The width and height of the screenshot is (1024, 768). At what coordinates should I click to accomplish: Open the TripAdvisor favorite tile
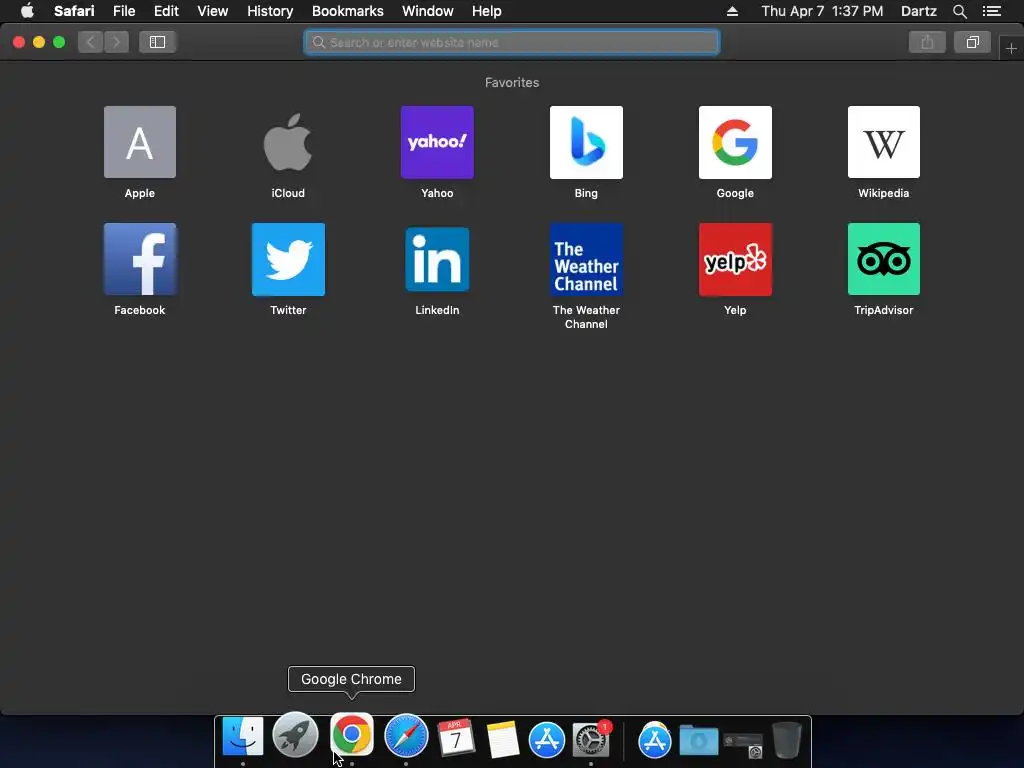pos(884,259)
